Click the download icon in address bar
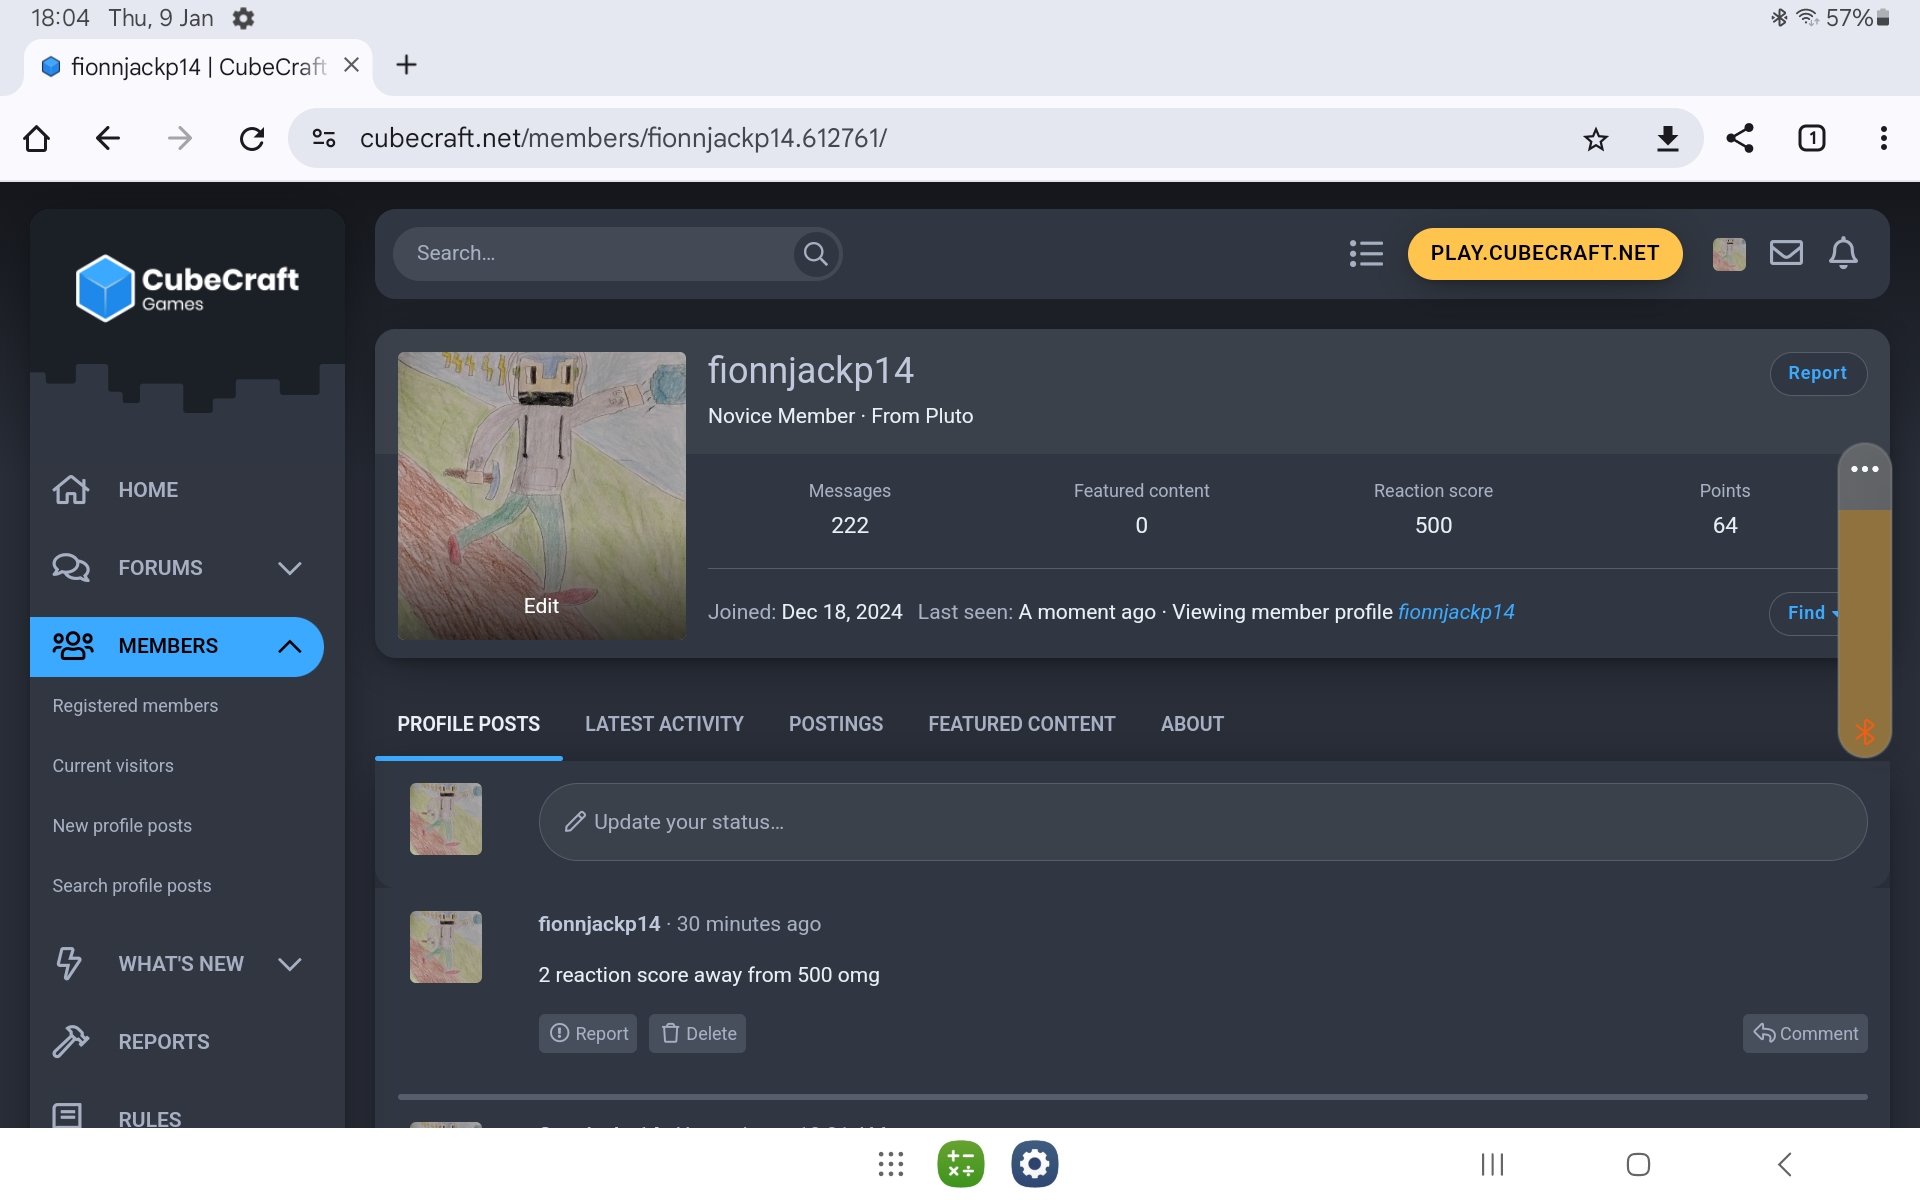This screenshot has width=1920, height=1200. coord(1668,139)
